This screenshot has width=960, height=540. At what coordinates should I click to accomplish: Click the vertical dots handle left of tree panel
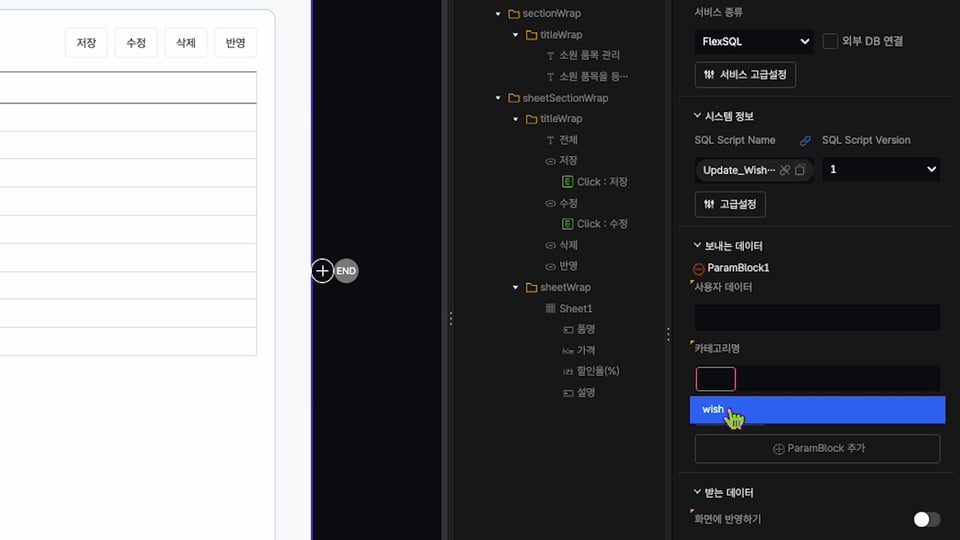[451, 318]
